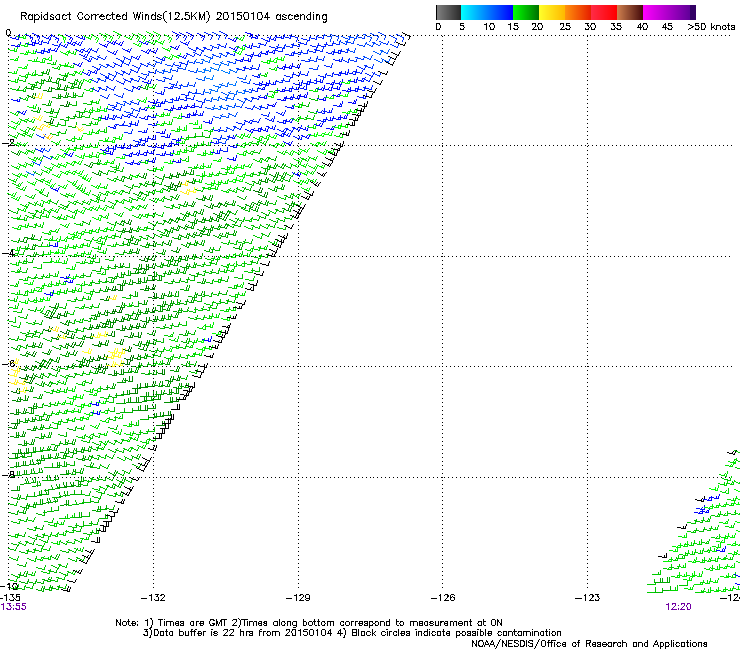Click the longitude label -123
Viewport: 740px width, 650px height.
click(587, 598)
